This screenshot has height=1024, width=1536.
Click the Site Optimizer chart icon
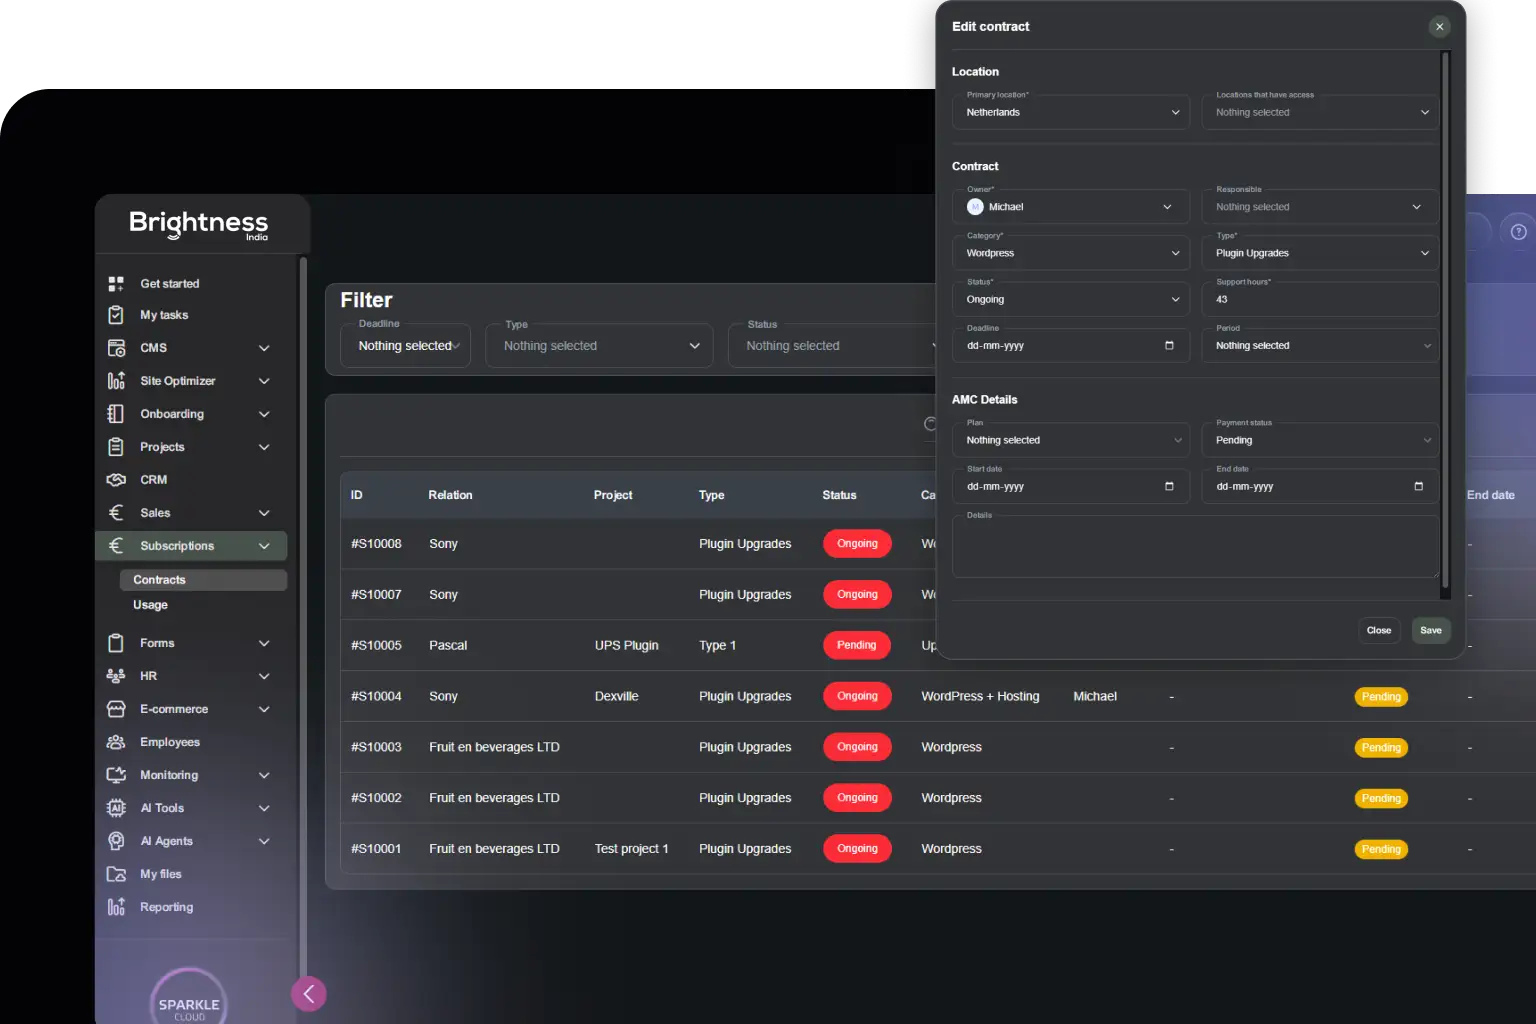[x=116, y=381]
